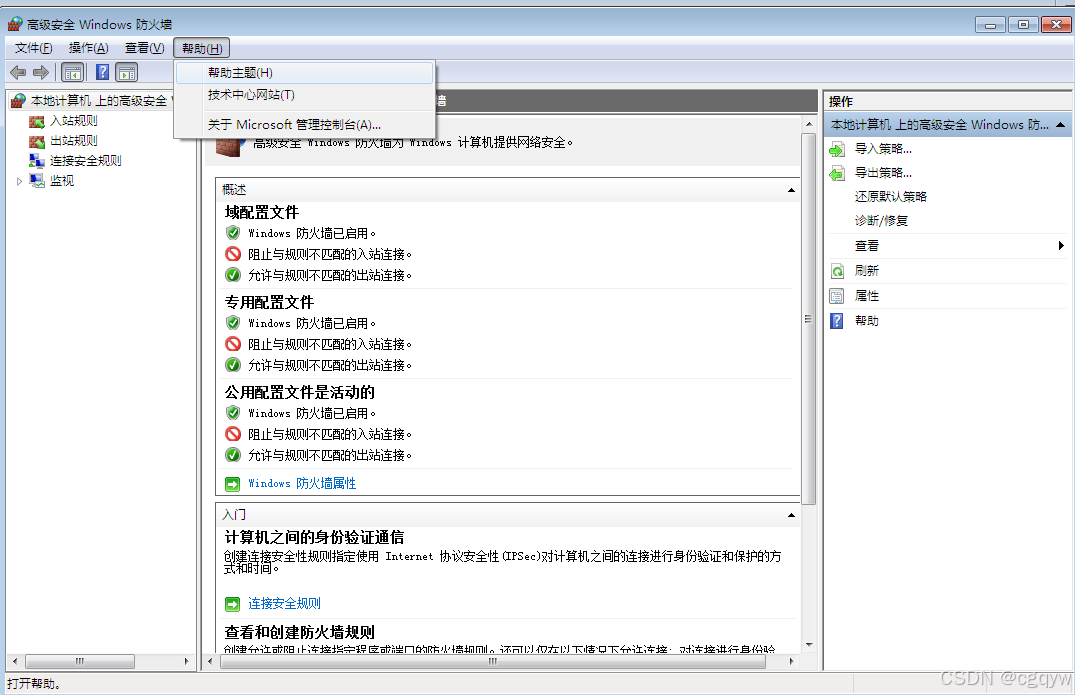Click 诊断/修复 action
The height and width of the screenshot is (695, 1075).
point(881,221)
